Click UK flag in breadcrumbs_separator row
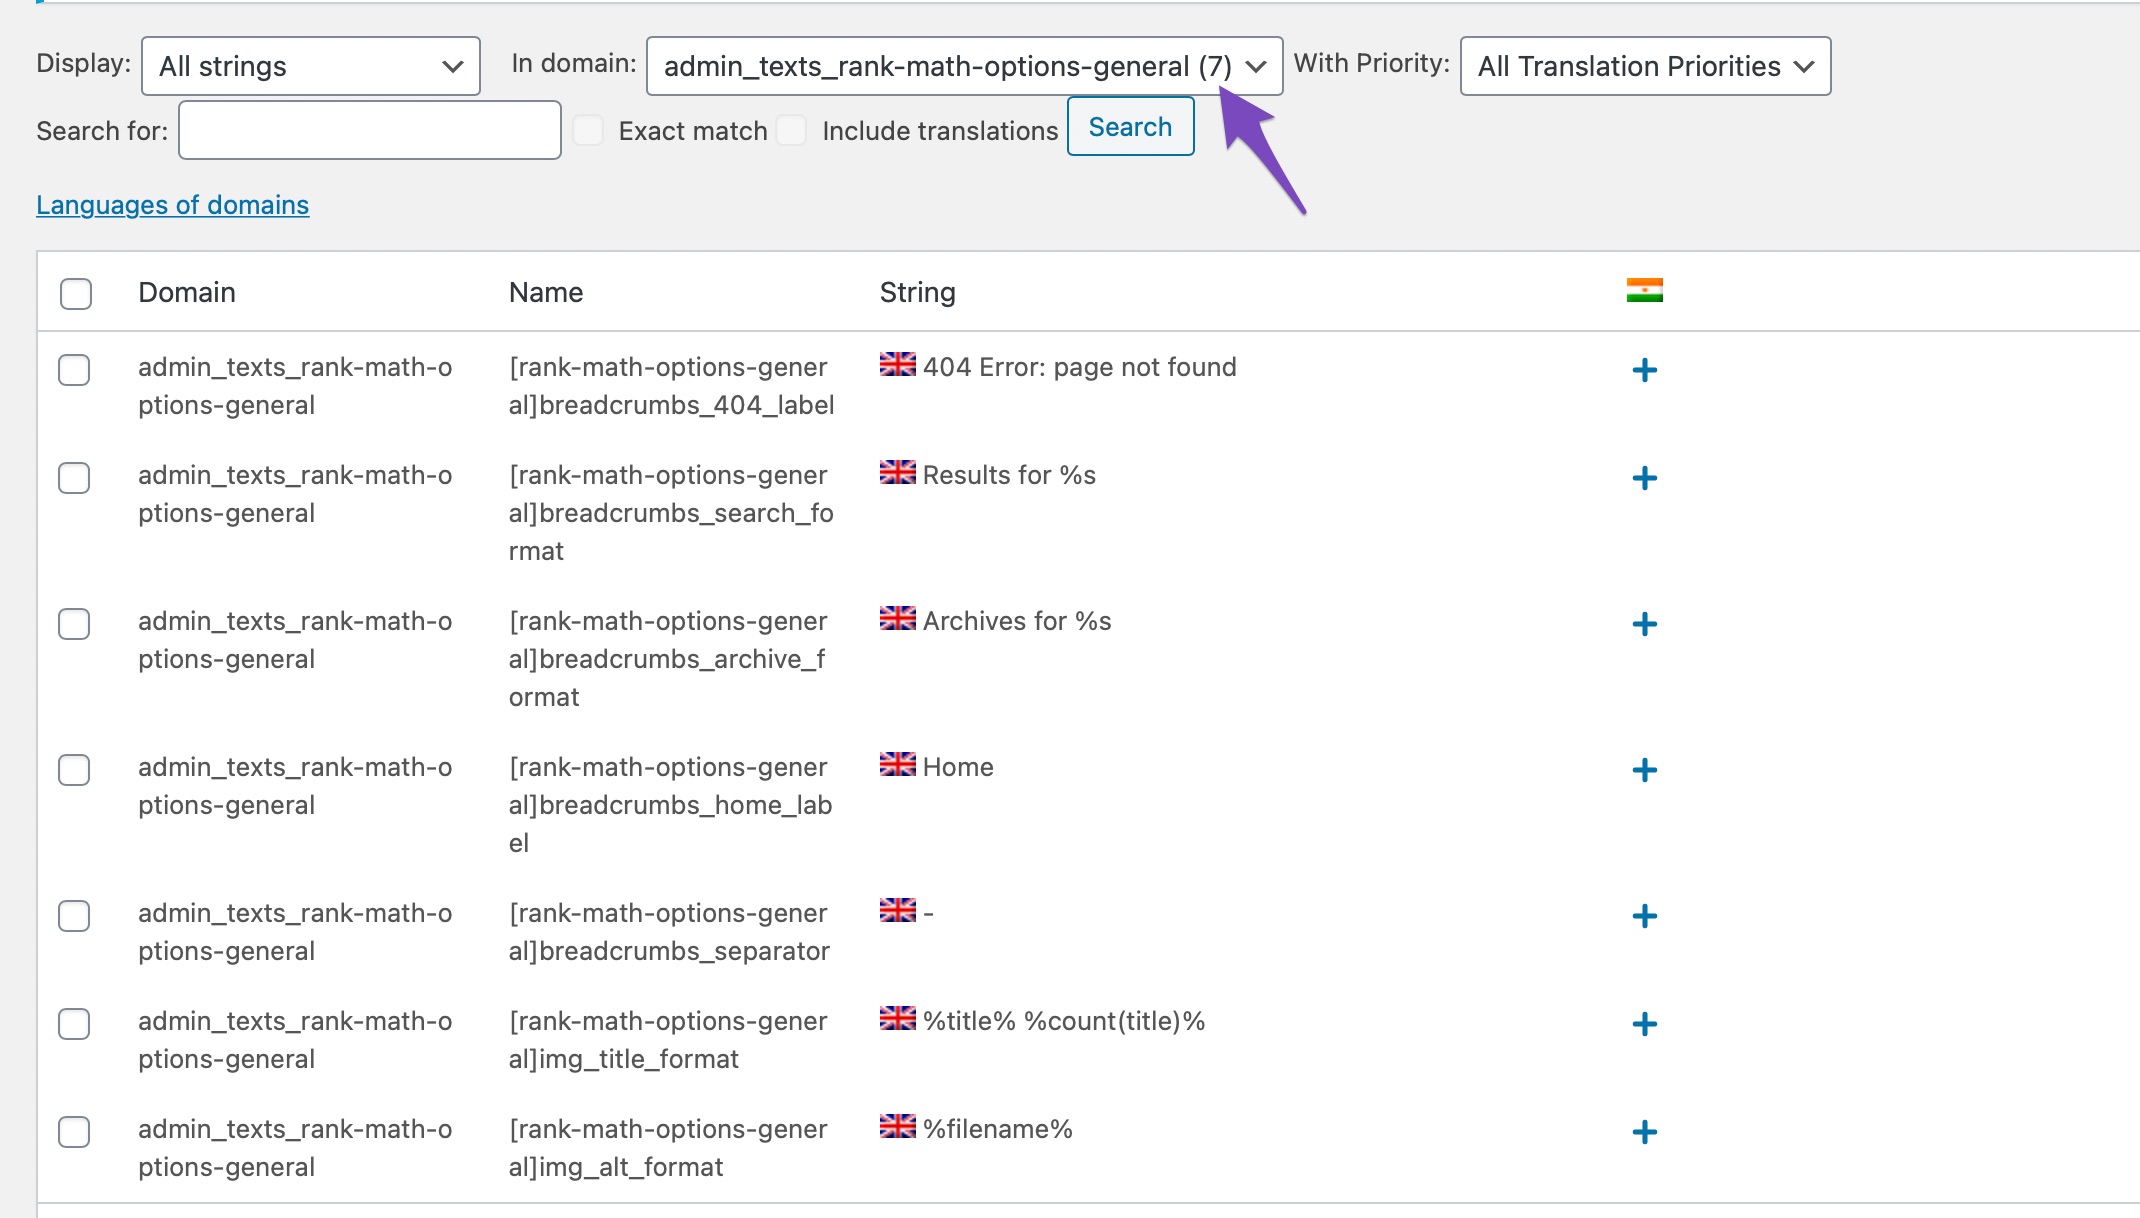This screenshot has width=2140, height=1218. pos(897,910)
